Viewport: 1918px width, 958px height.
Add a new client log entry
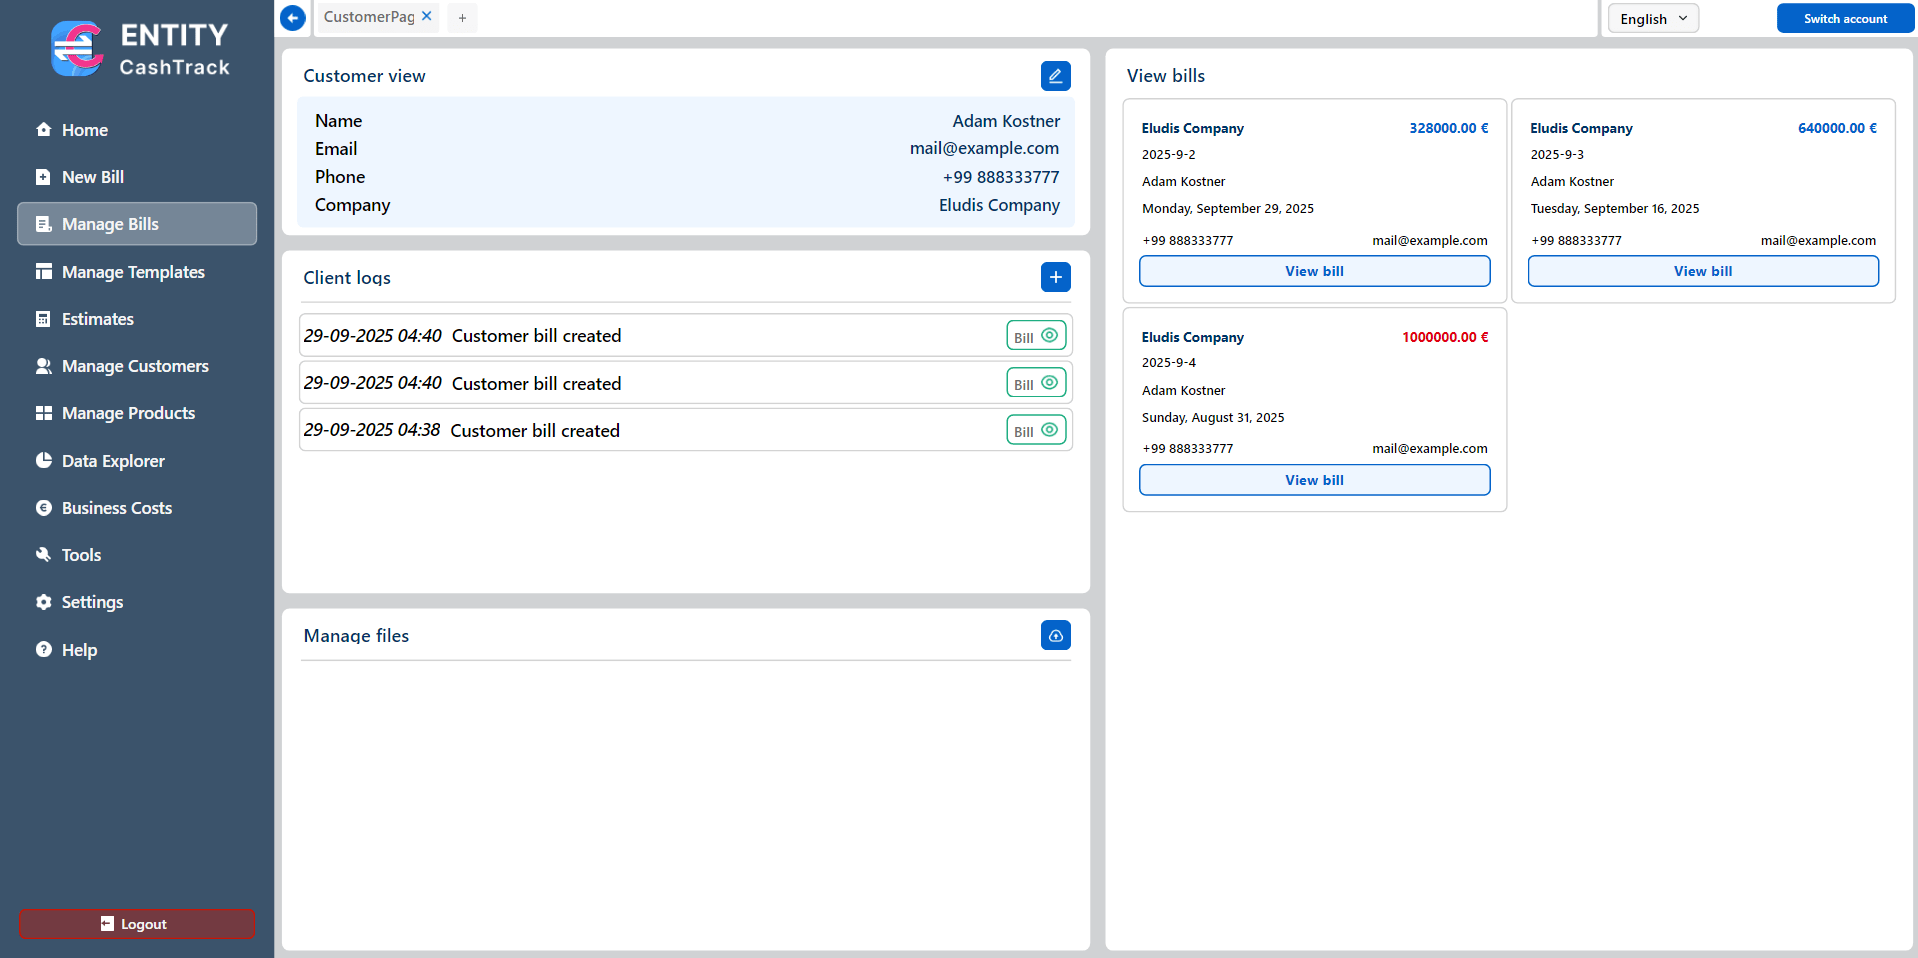coord(1055,277)
